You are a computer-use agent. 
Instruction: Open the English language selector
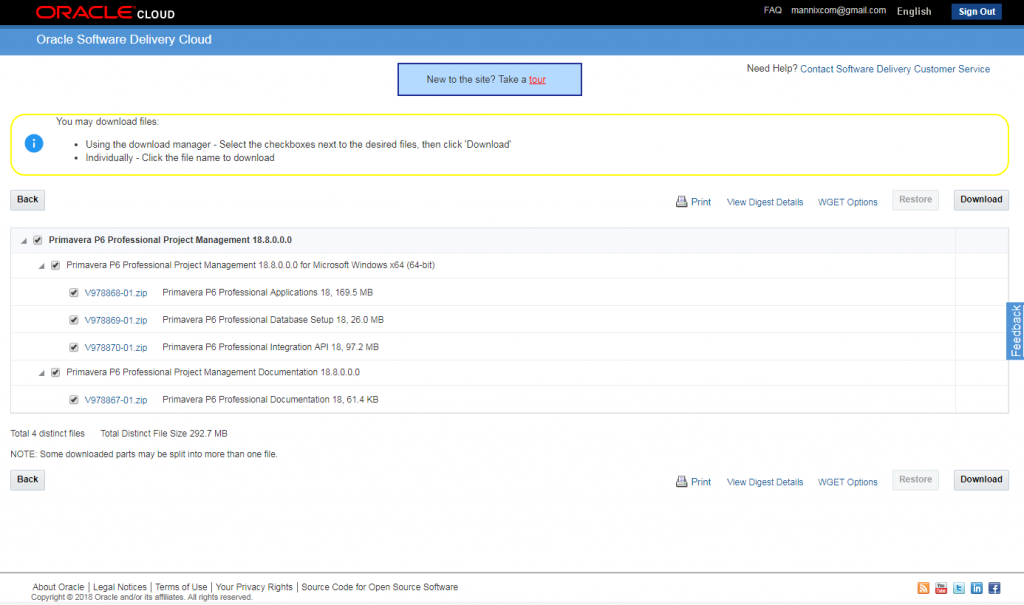click(914, 11)
